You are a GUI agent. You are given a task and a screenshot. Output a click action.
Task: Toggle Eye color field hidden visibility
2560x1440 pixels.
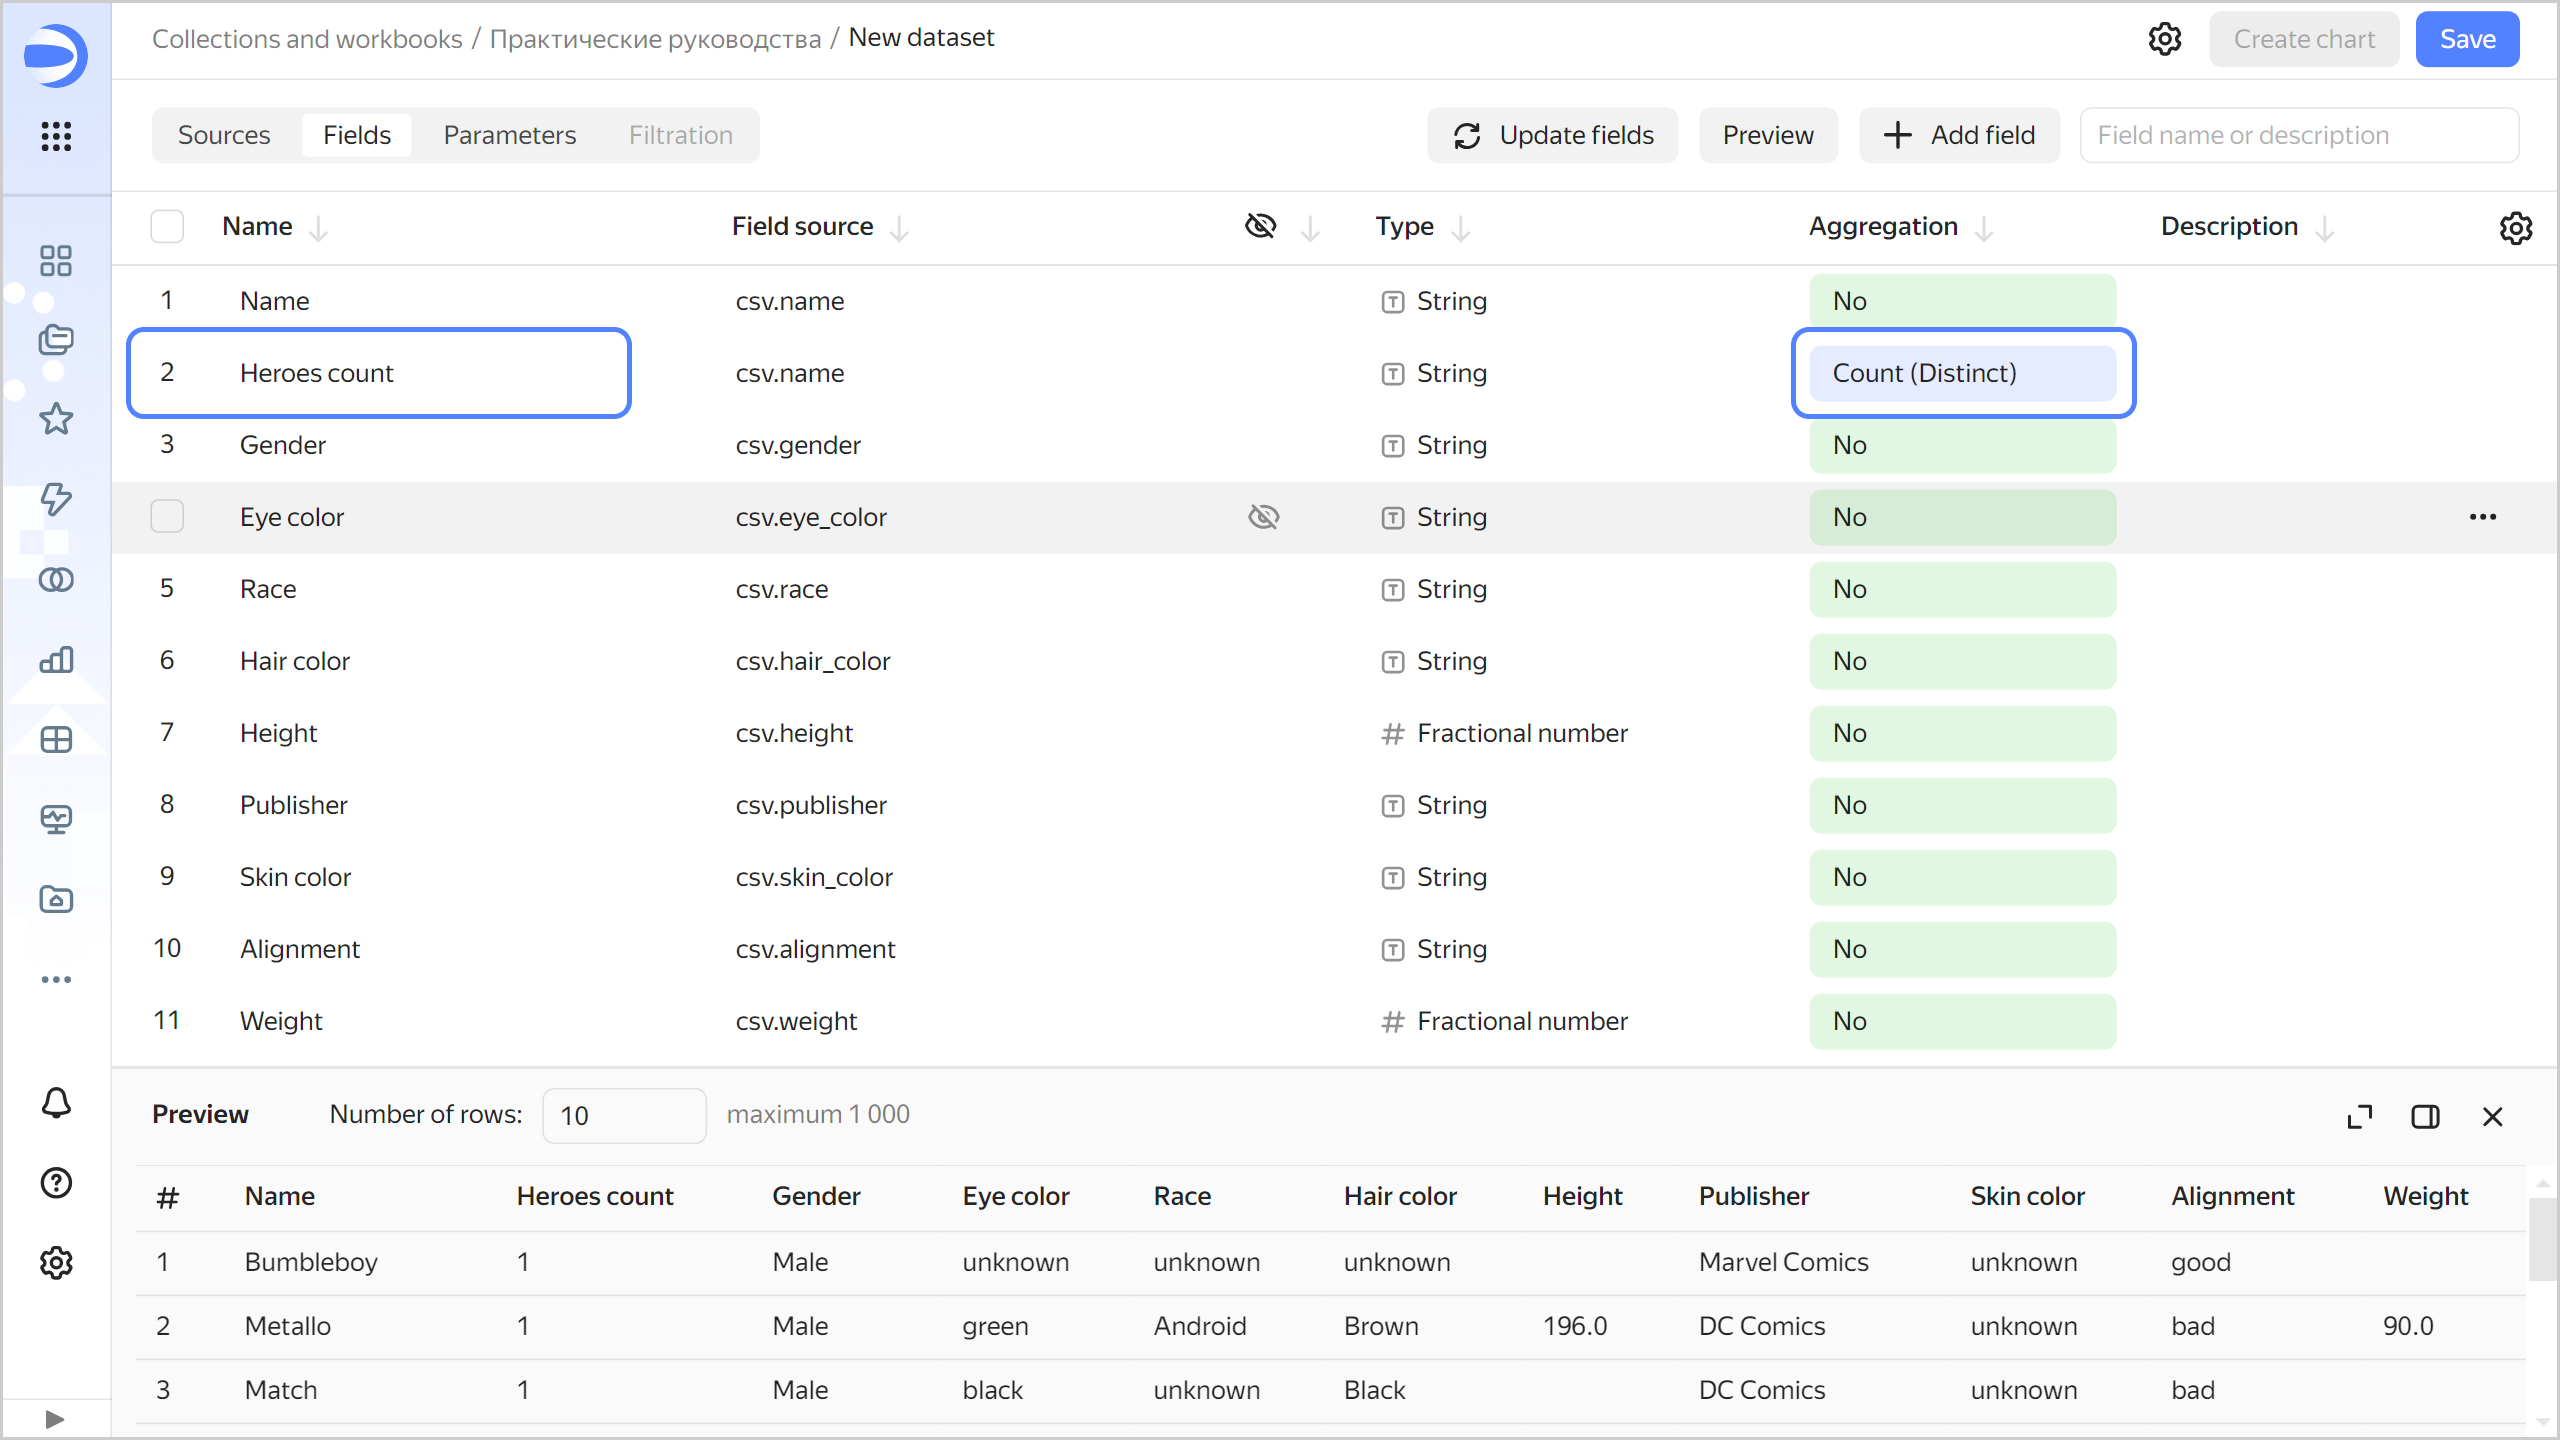1264,517
